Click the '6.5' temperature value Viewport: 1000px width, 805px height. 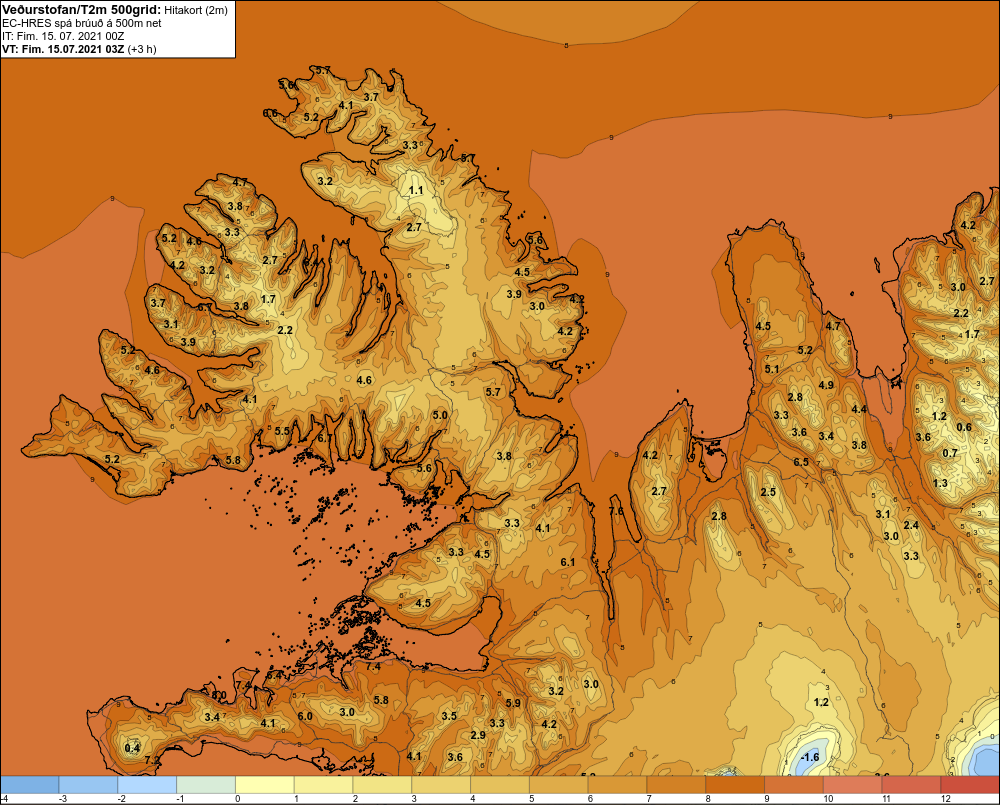801,462
